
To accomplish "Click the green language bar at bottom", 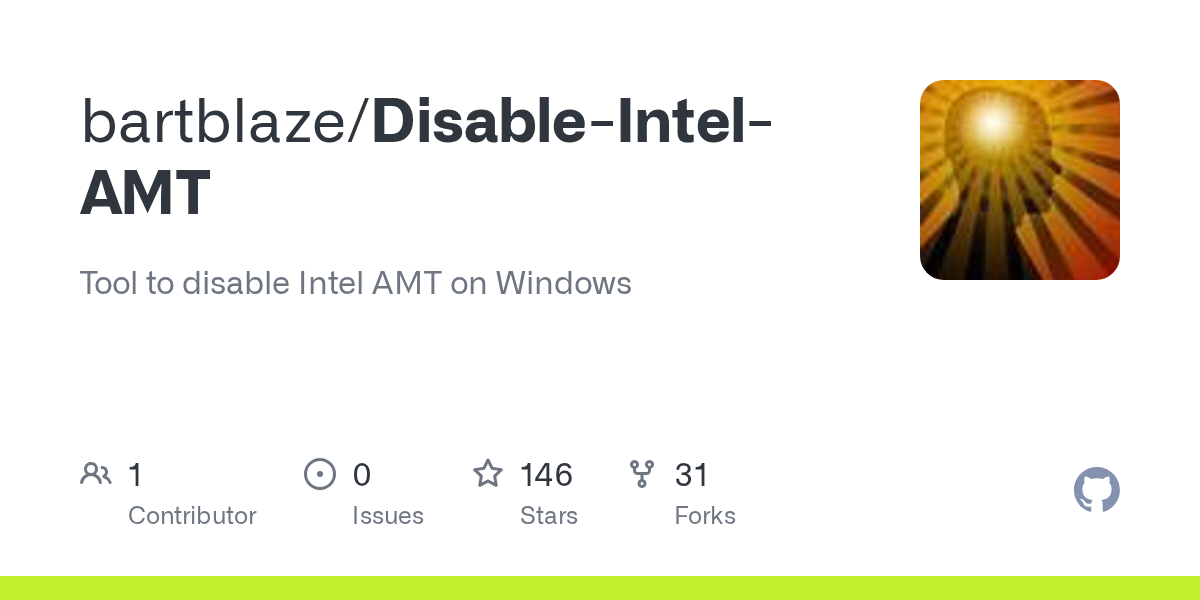I will click(x=600, y=588).
